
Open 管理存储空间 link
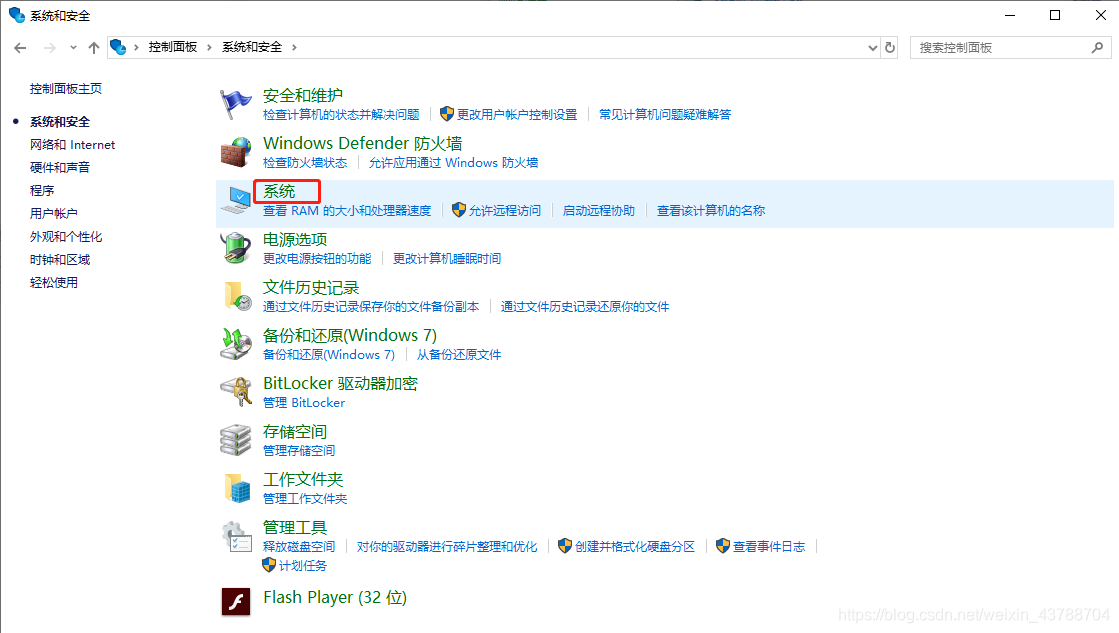tap(299, 450)
